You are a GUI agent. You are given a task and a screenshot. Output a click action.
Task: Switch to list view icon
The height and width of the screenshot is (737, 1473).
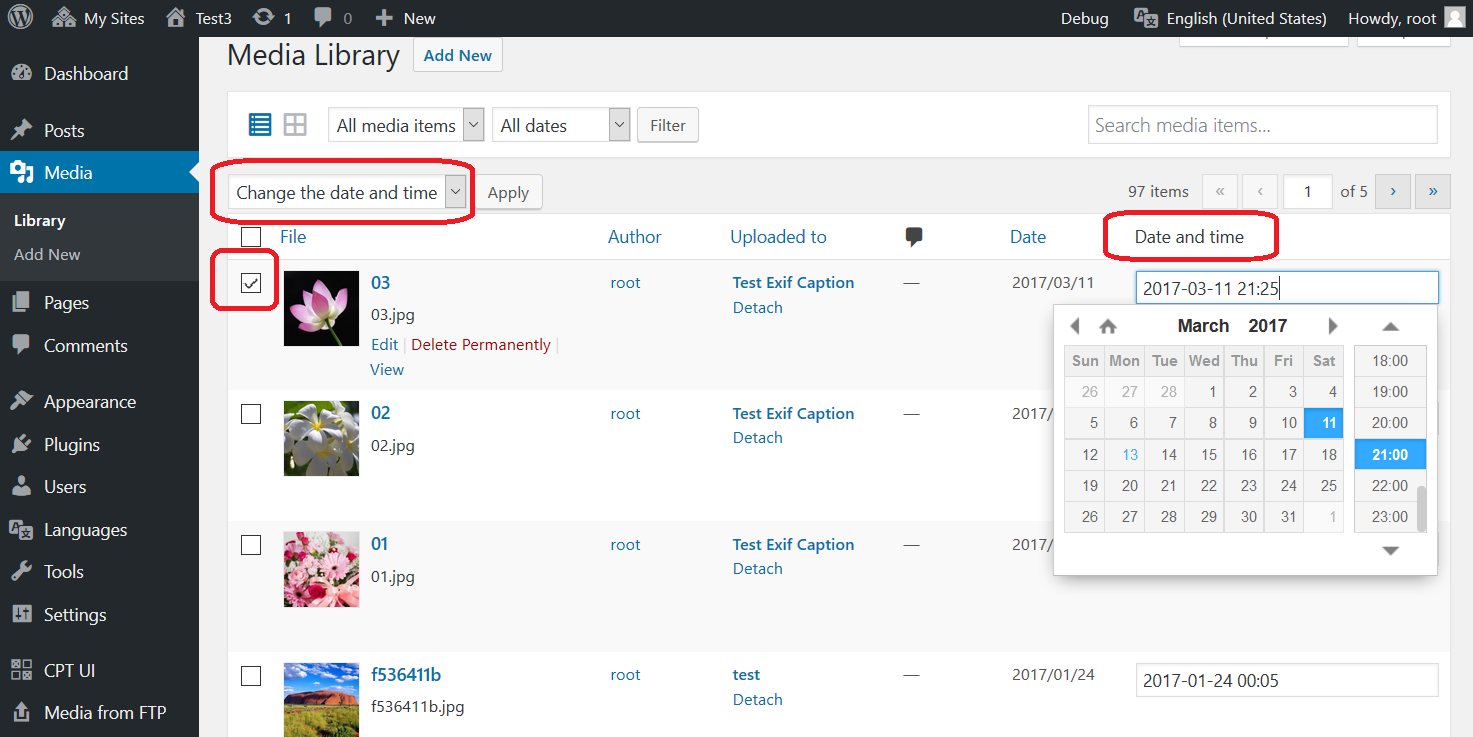pyautogui.click(x=260, y=125)
